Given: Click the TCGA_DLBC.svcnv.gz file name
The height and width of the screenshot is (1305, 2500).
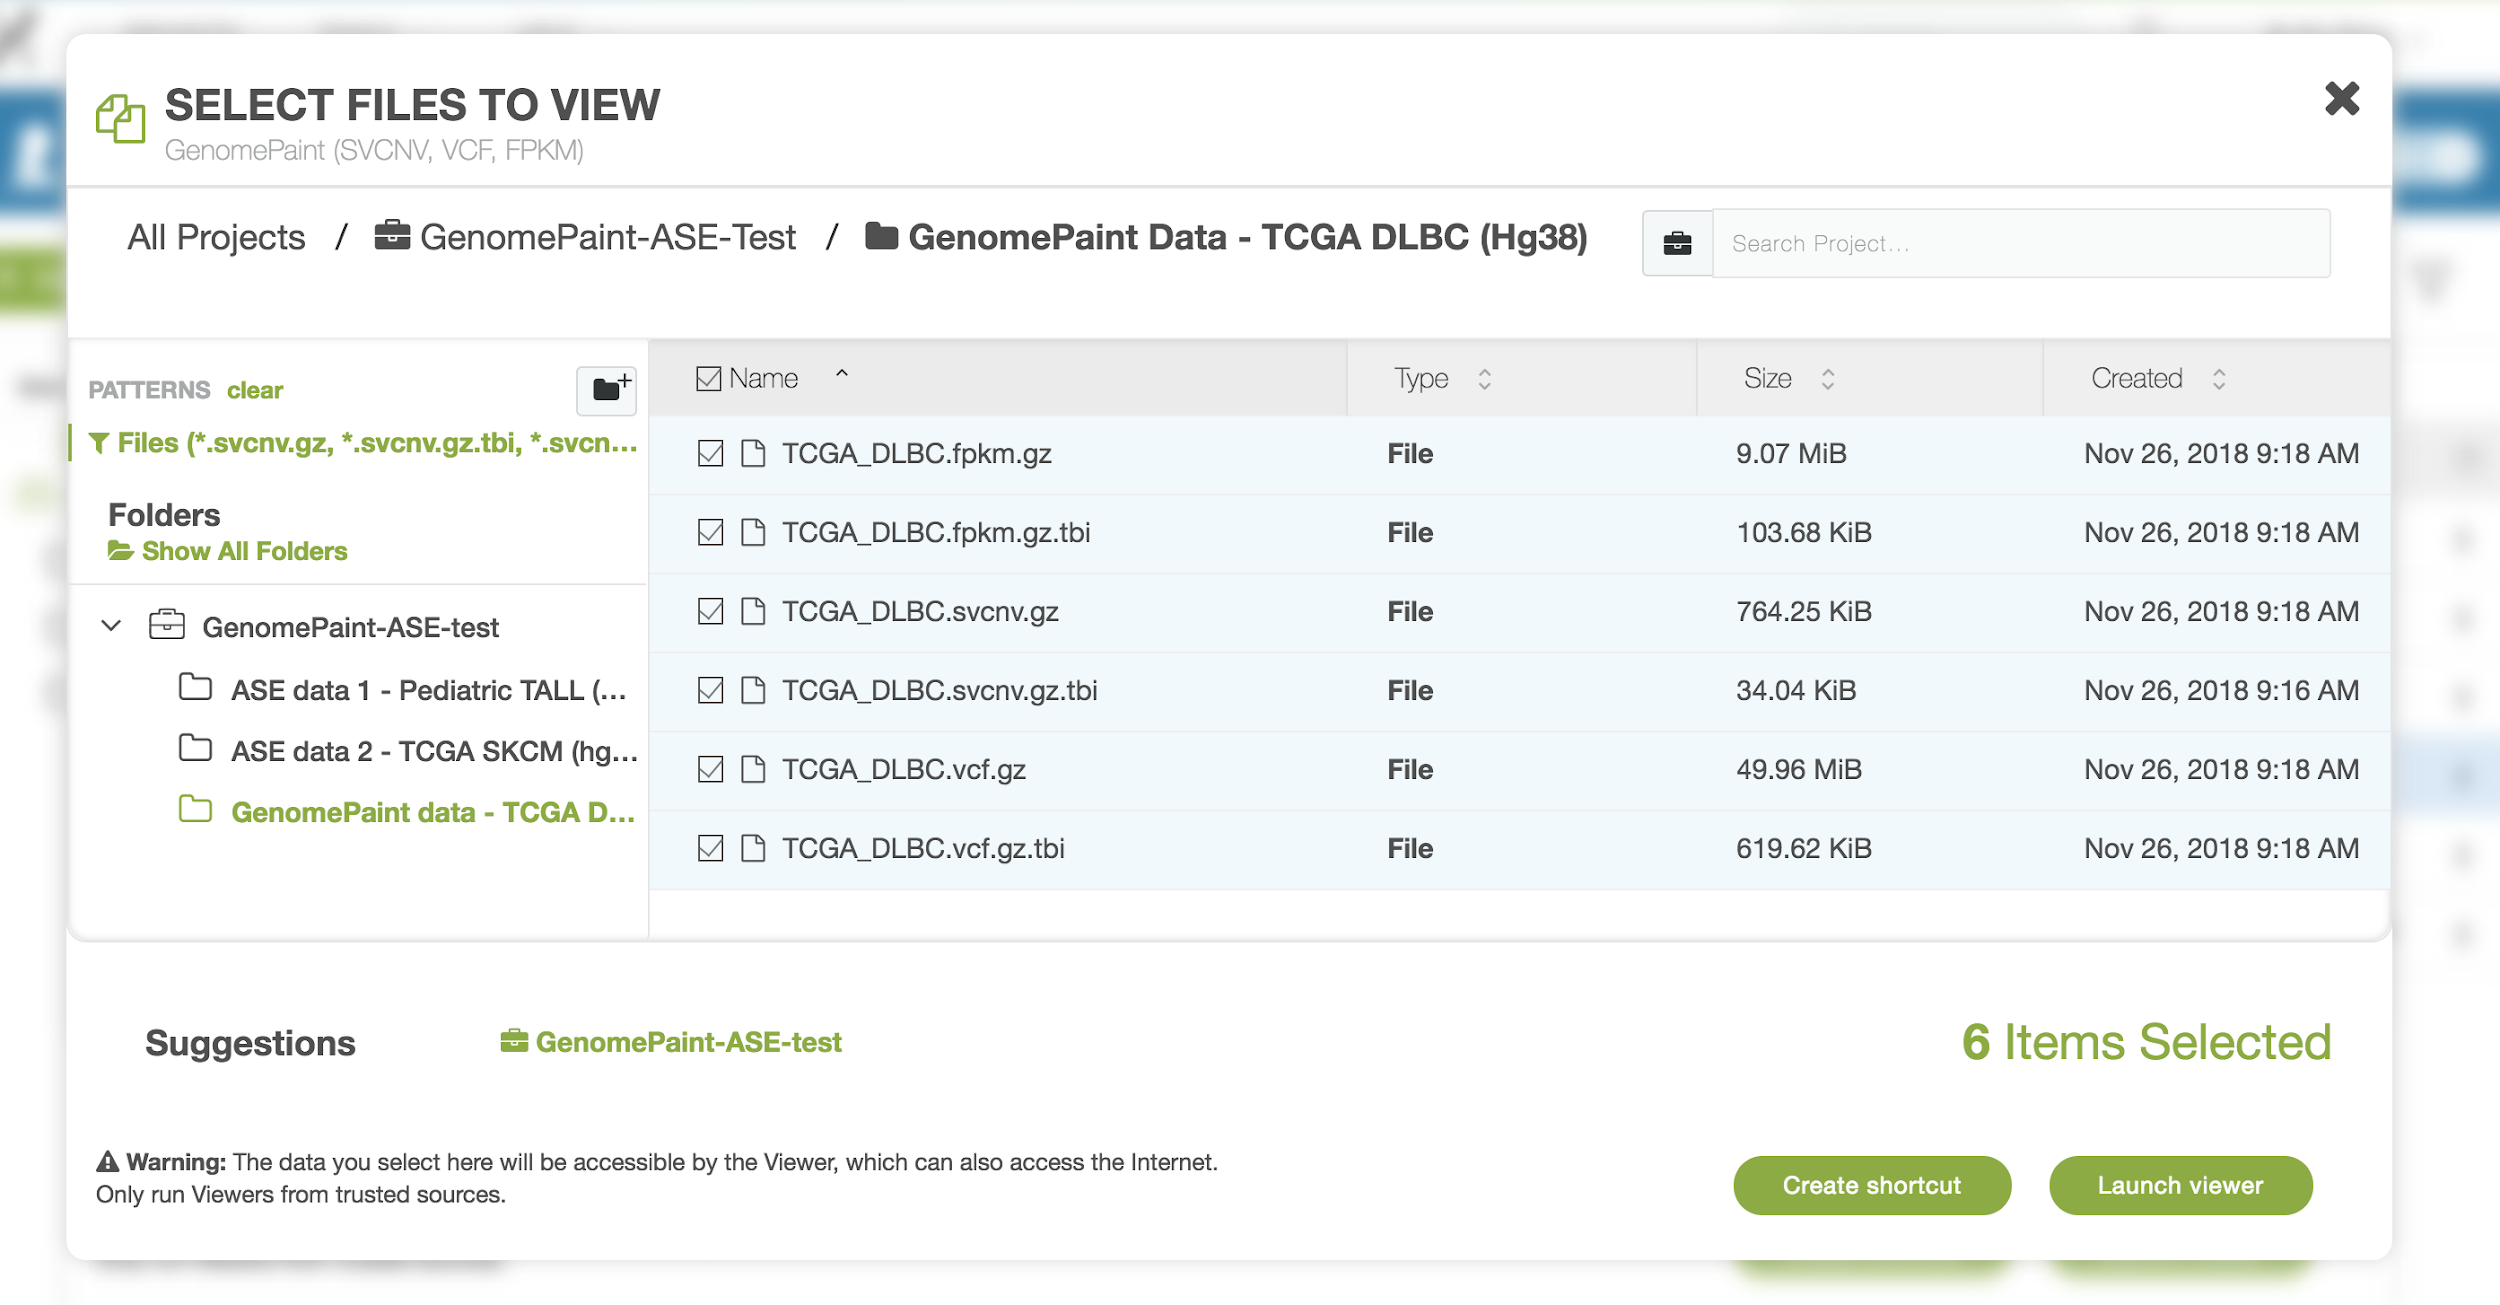Looking at the screenshot, I should 920,611.
